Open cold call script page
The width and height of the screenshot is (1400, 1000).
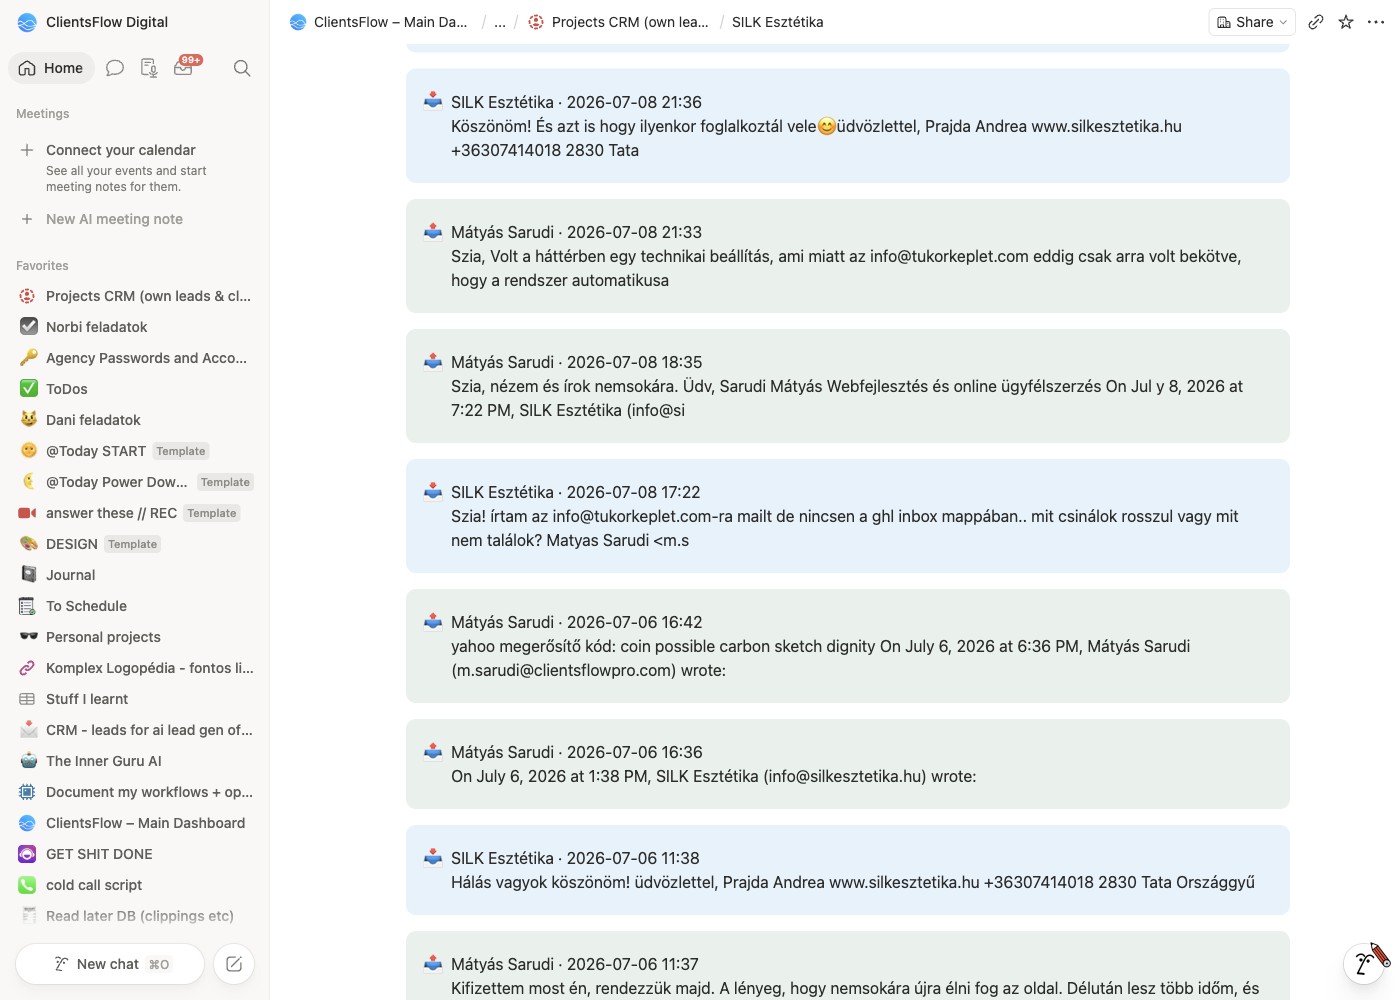pyautogui.click(x=136, y=885)
